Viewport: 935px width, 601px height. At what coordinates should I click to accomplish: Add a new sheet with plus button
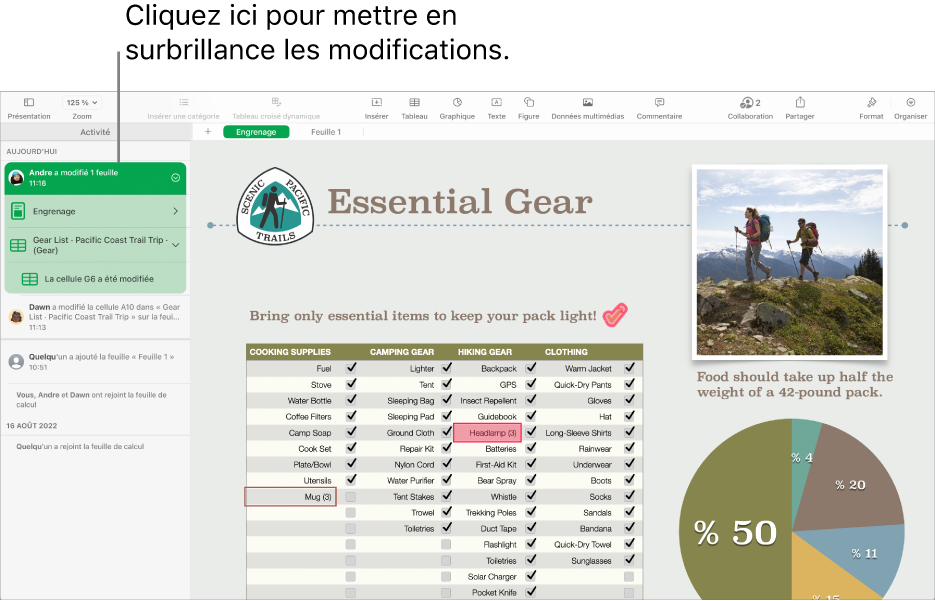point(208,132)
